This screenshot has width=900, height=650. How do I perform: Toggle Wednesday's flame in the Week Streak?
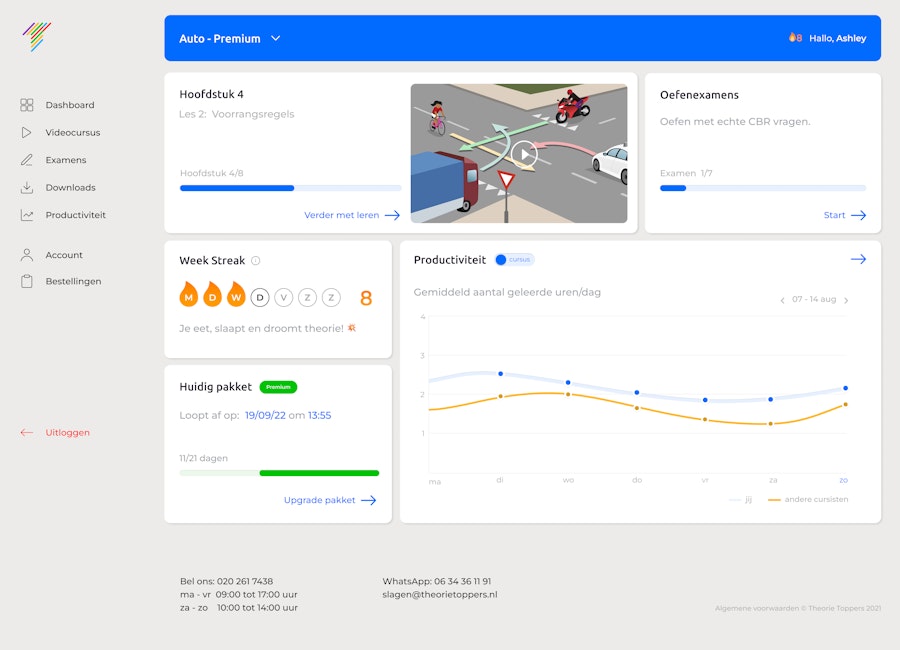(238, 295)
